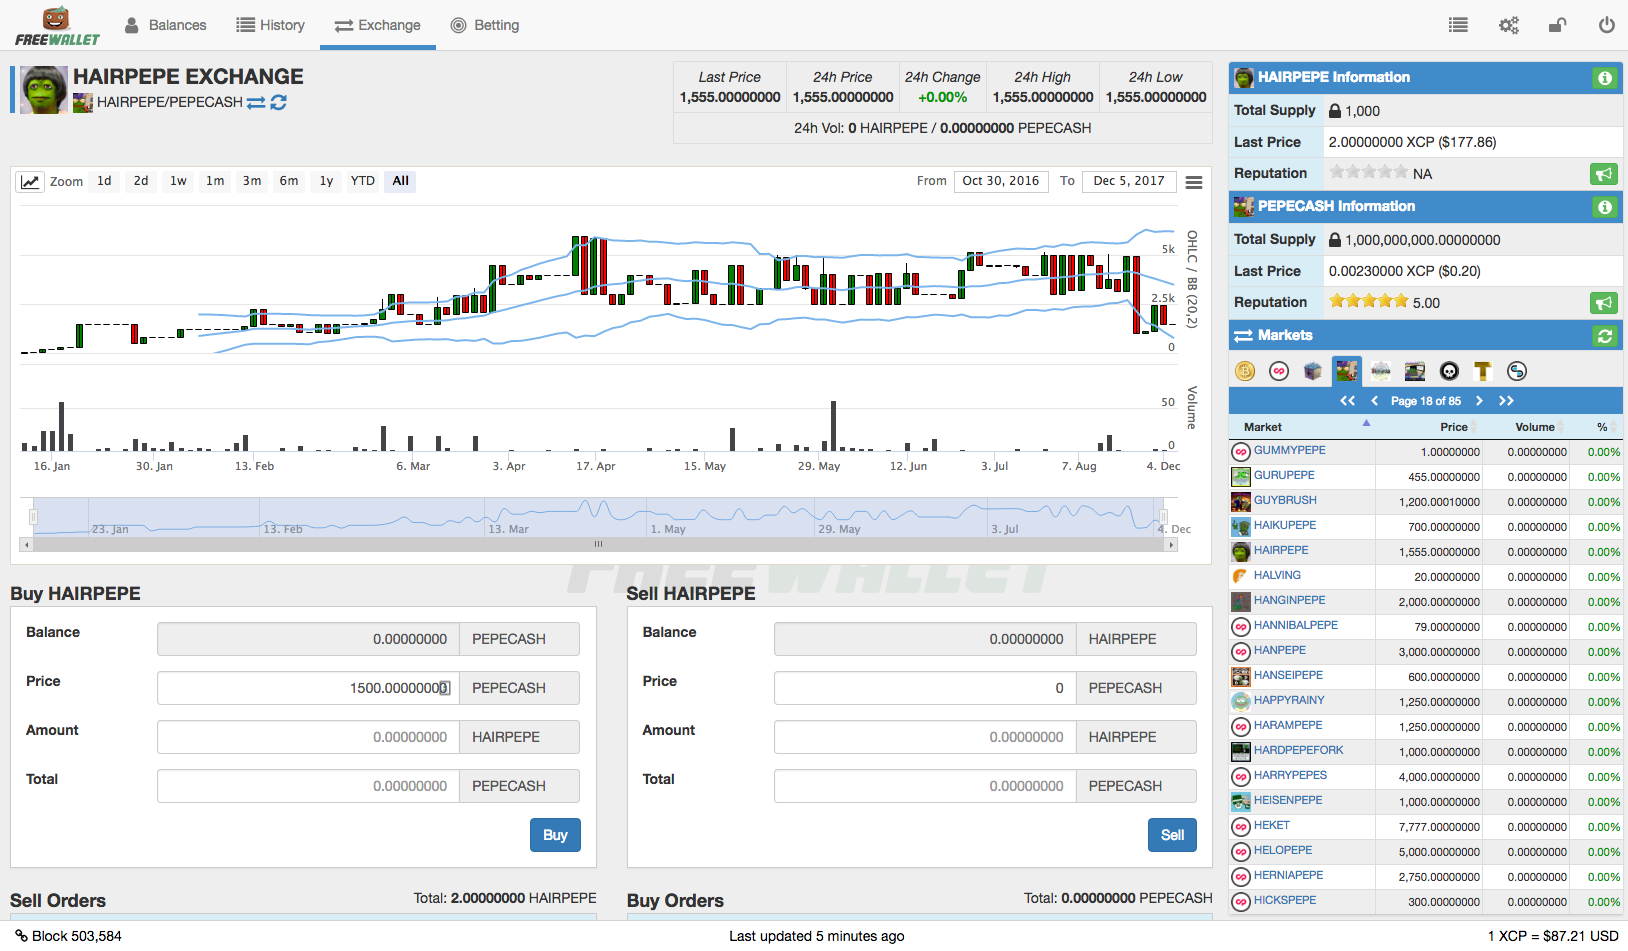Set chart zoom to YTD
Image resolution: width=1628 pixels, height=951 pixels.
(363, 181)
